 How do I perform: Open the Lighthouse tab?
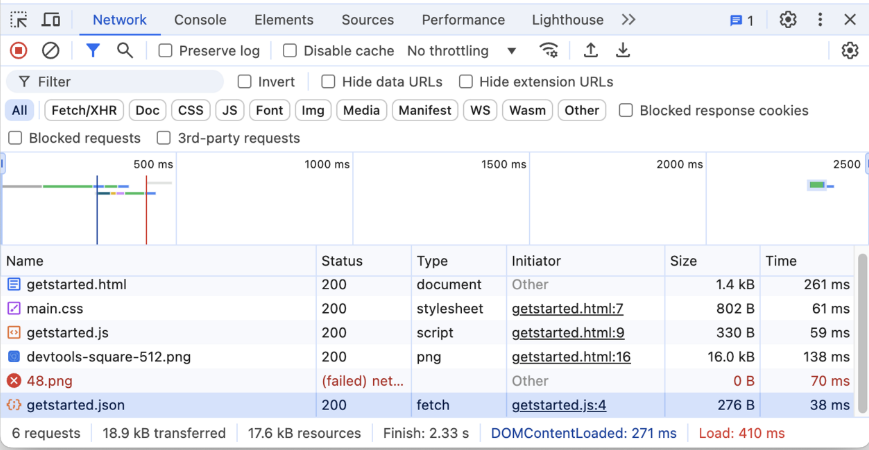coord(567,20)
